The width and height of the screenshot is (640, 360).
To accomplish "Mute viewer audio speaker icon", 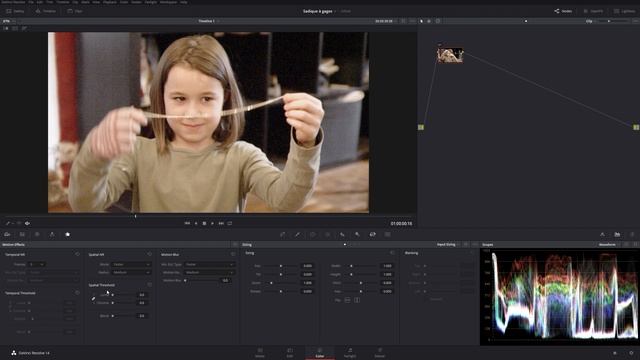I will tap(27, 223).
